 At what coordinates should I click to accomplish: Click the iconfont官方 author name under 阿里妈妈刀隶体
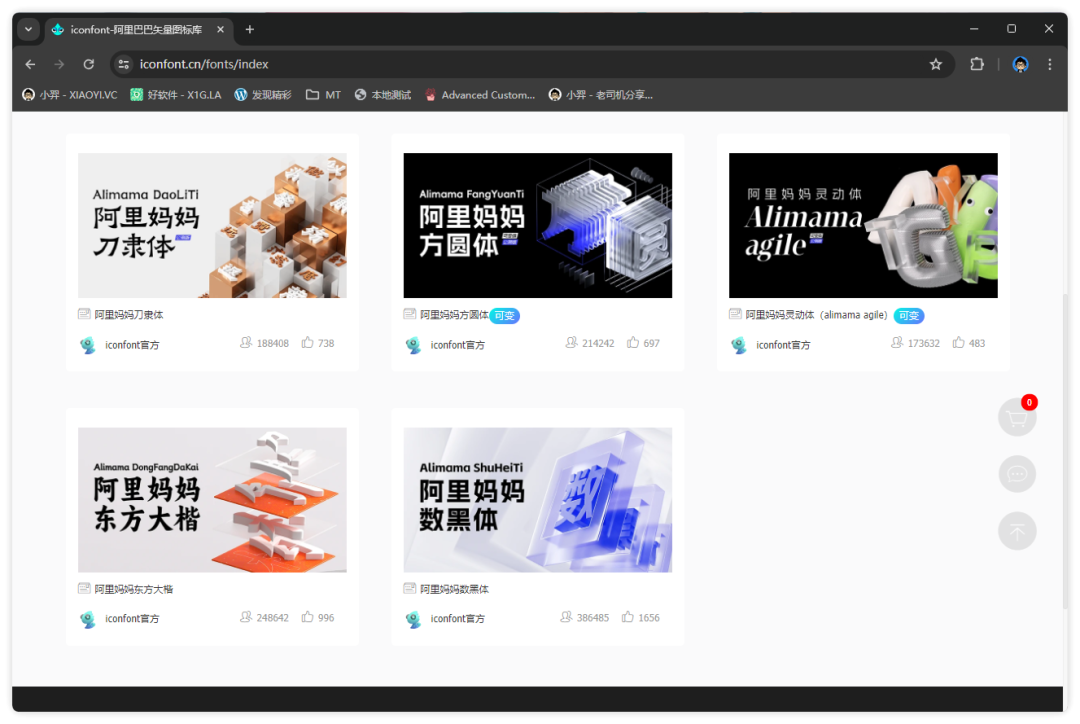click(x=132, y=344)
